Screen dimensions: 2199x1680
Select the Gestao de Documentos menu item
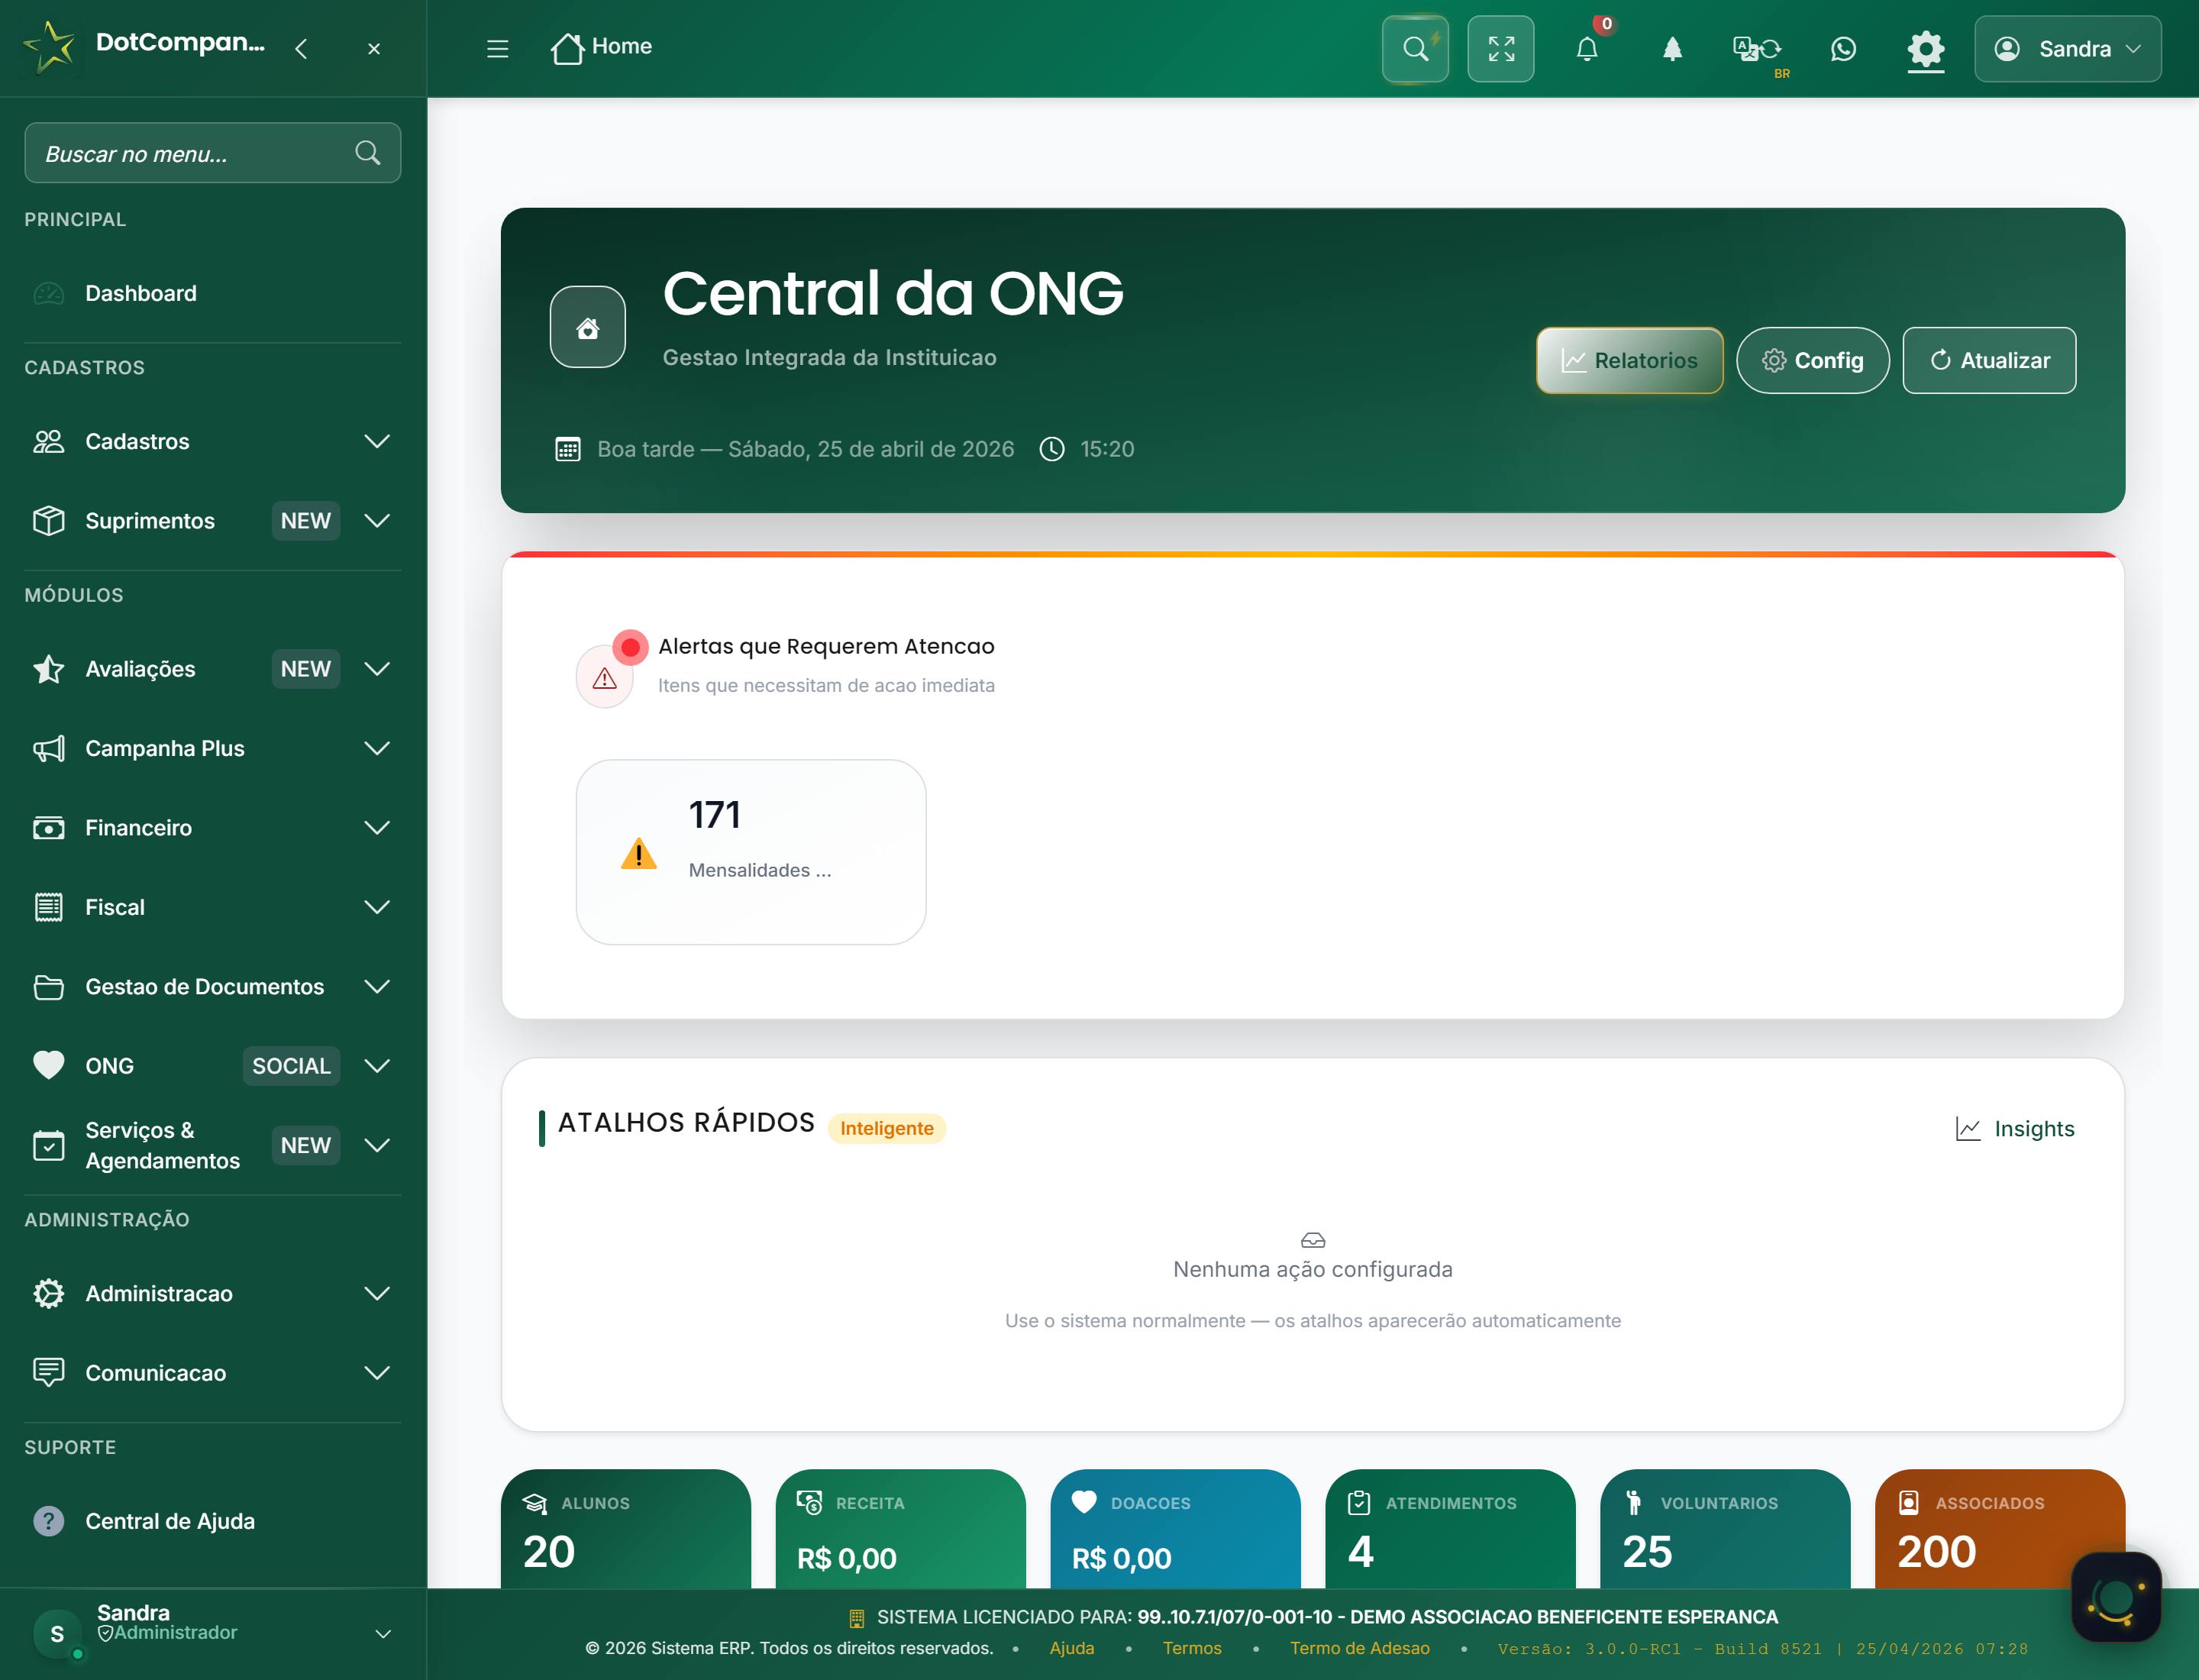213,986
